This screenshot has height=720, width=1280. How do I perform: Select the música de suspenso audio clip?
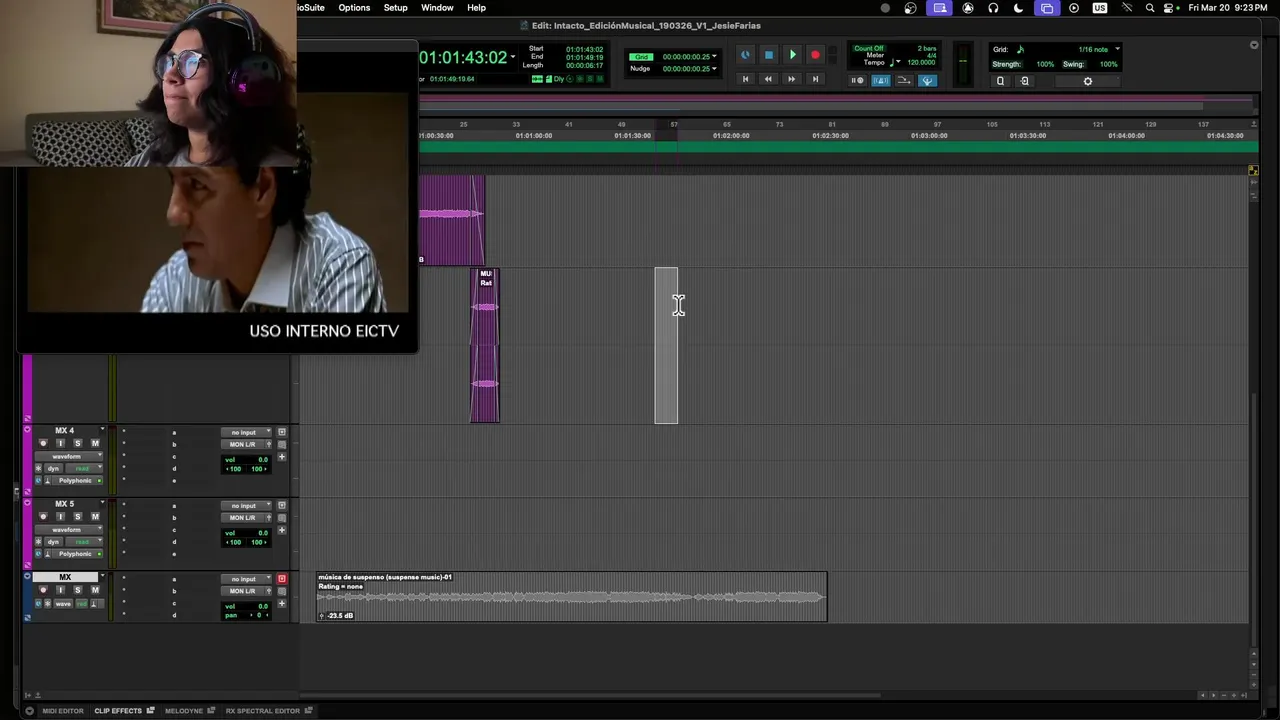tap(572, 597)
